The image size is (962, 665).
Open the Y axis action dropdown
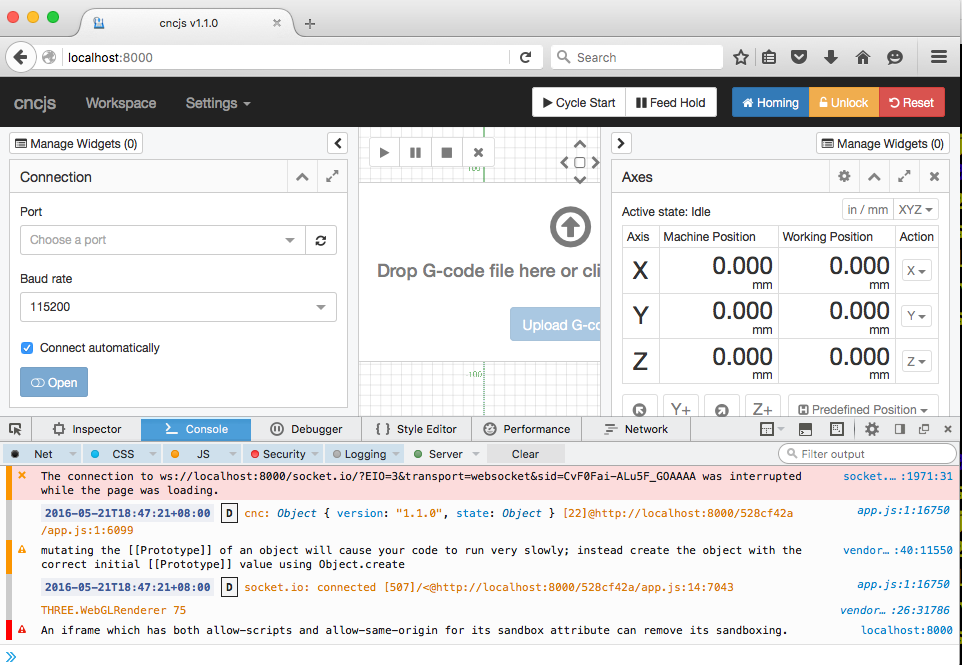click(916, 316)
